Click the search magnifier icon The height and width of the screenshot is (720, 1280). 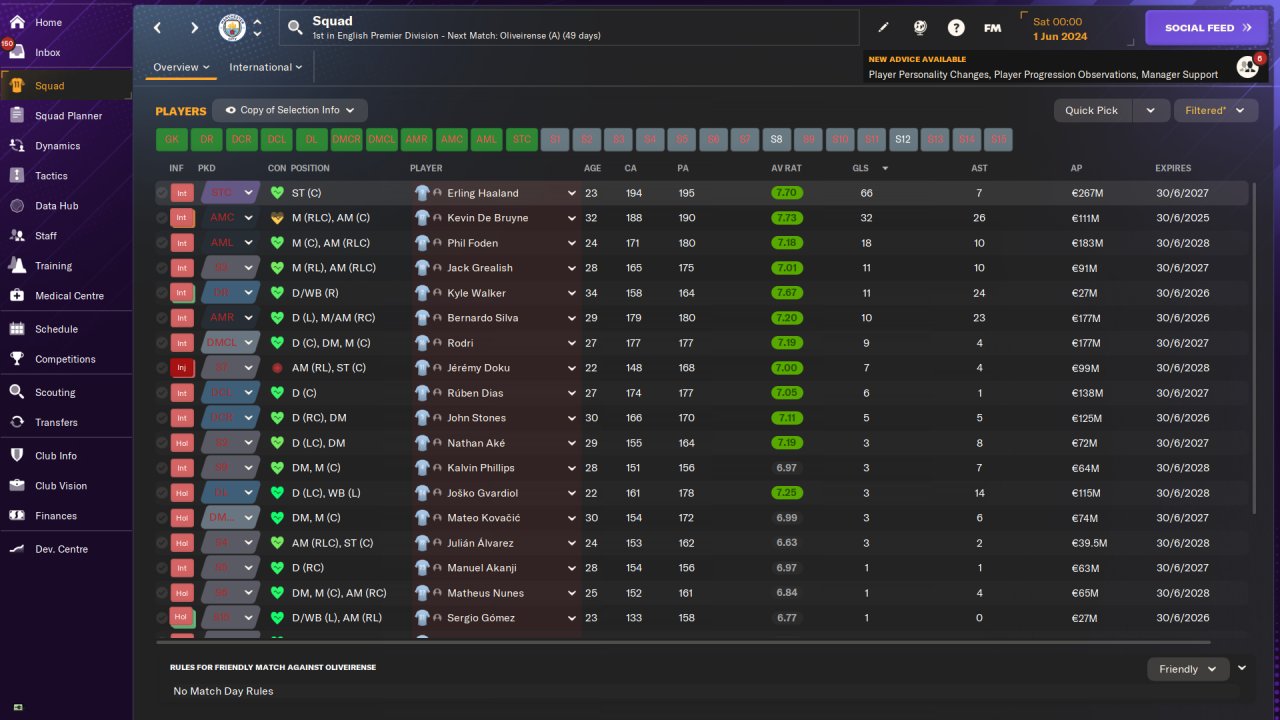[295, 28]
